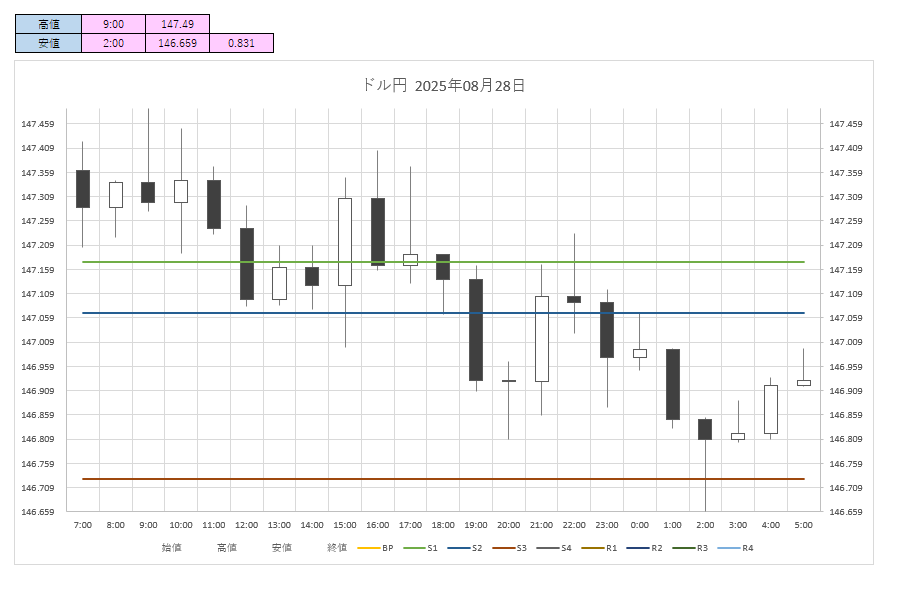Click the 147.459 label on left axis
918x590 pixels.
37,124
